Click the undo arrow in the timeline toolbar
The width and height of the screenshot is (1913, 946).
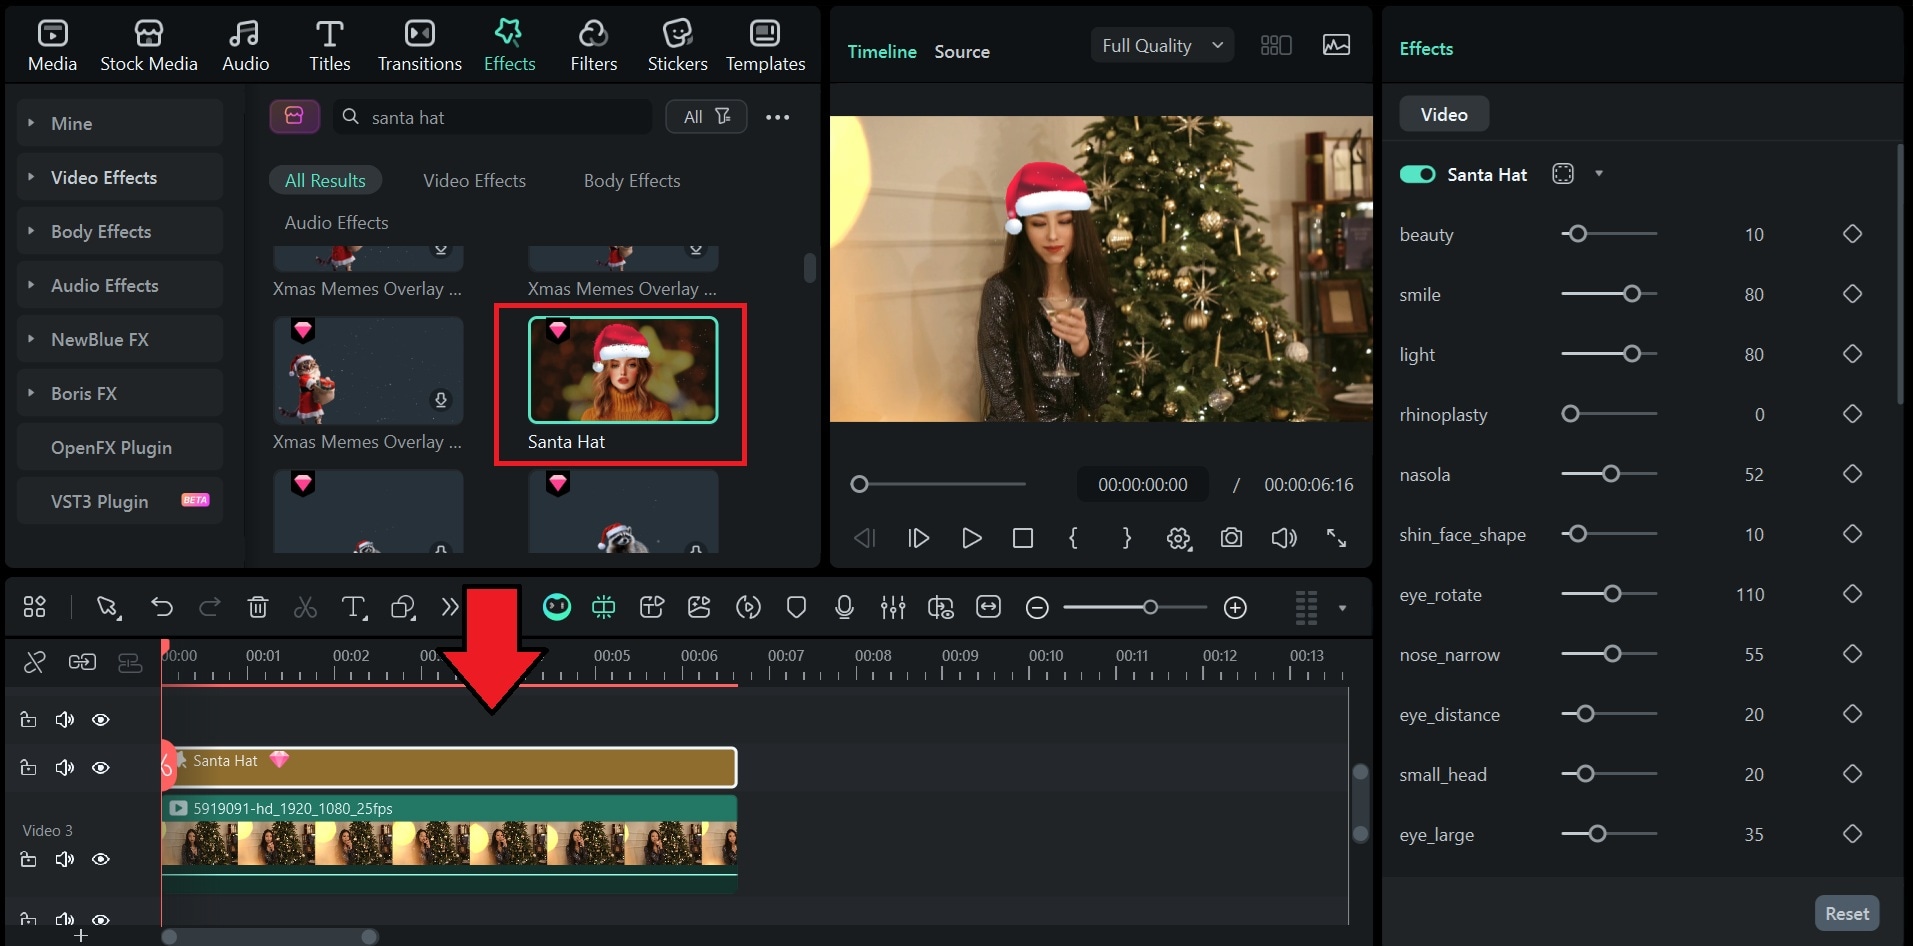162,607
